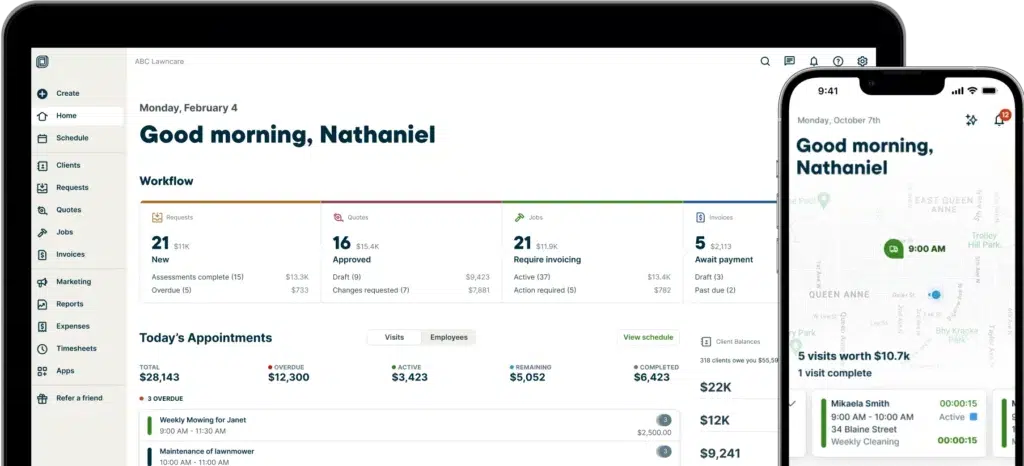Viewport: 1024px width, 466px height.
Task: Tap the phone notification bell with badge
Action: [999, 120]
